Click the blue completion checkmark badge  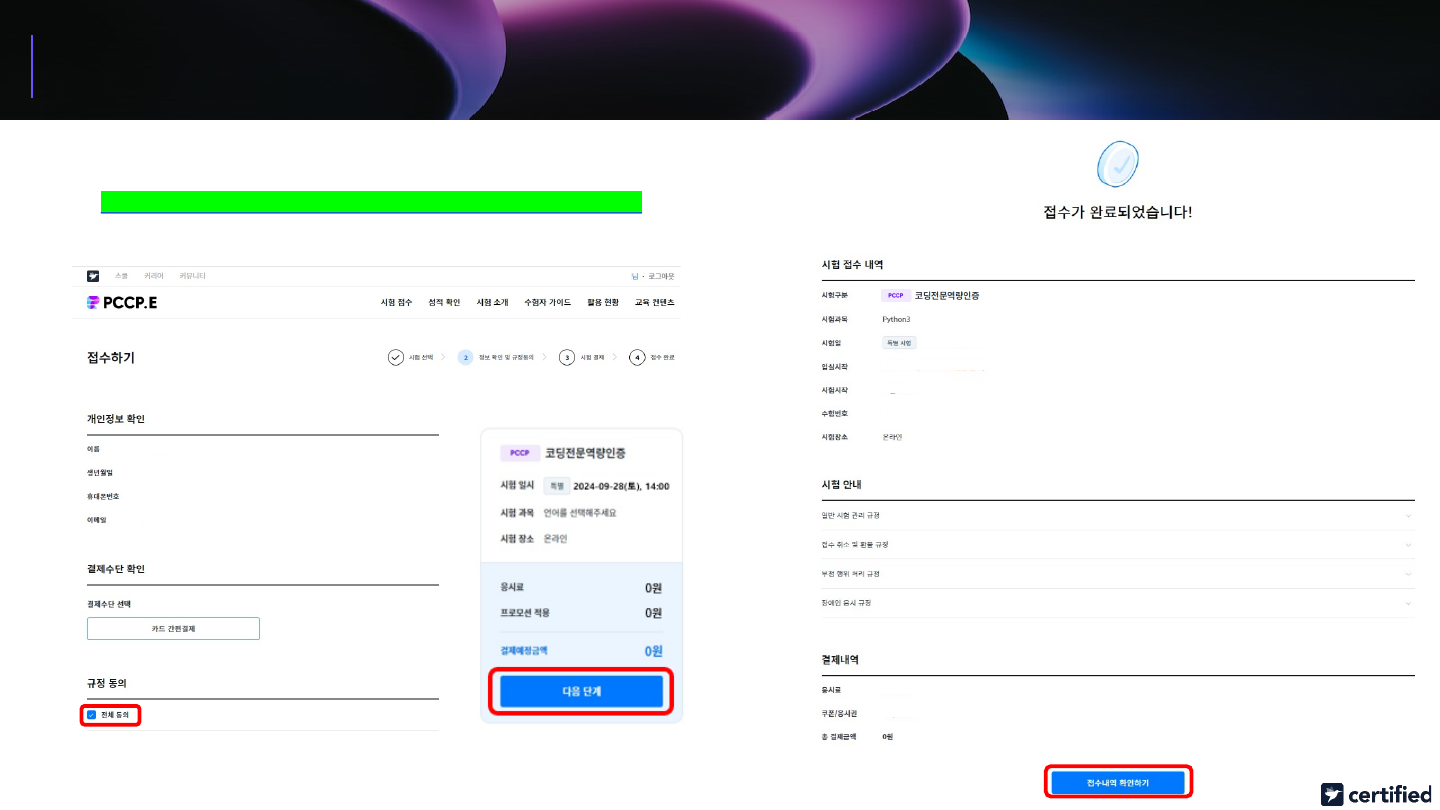[1117, 164]
